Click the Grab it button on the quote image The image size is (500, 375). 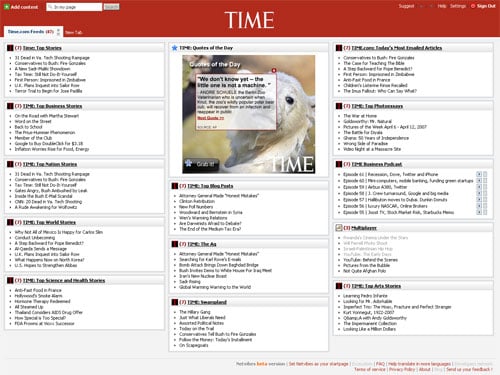[x=201, y=164]
